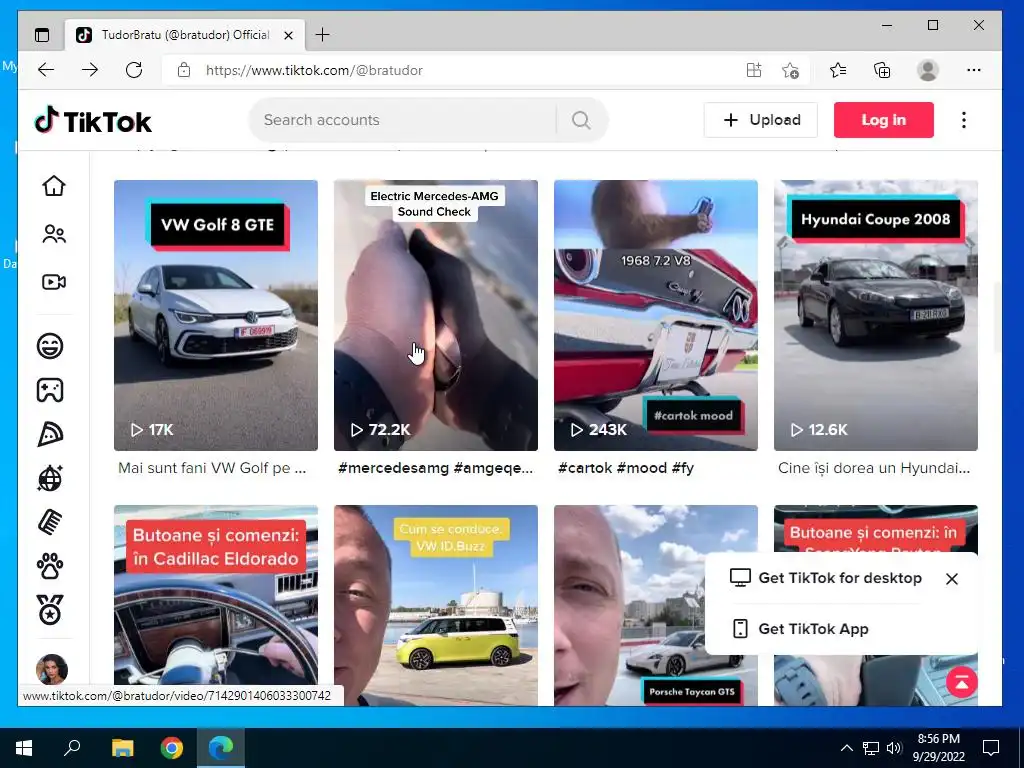
Task: Close the TudorBratu TikTok tab
Action: pyautogui.click(x=288, y=35)
